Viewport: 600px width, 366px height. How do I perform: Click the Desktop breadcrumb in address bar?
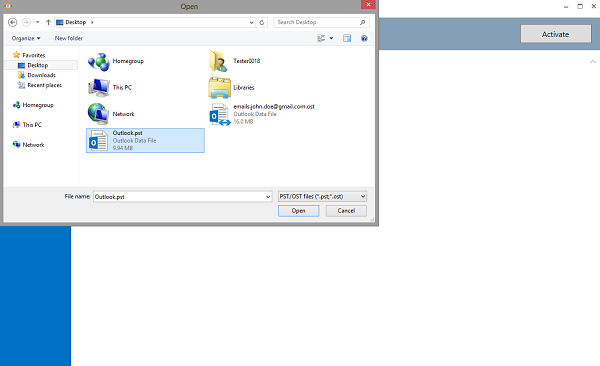(75, 22)
